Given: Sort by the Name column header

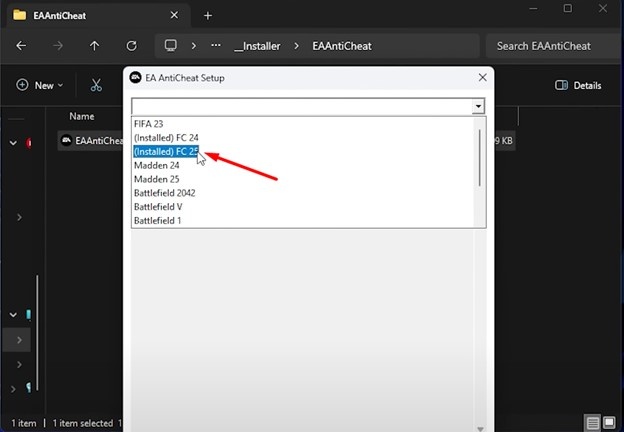Looking at the screenshot, I should 82,116.
